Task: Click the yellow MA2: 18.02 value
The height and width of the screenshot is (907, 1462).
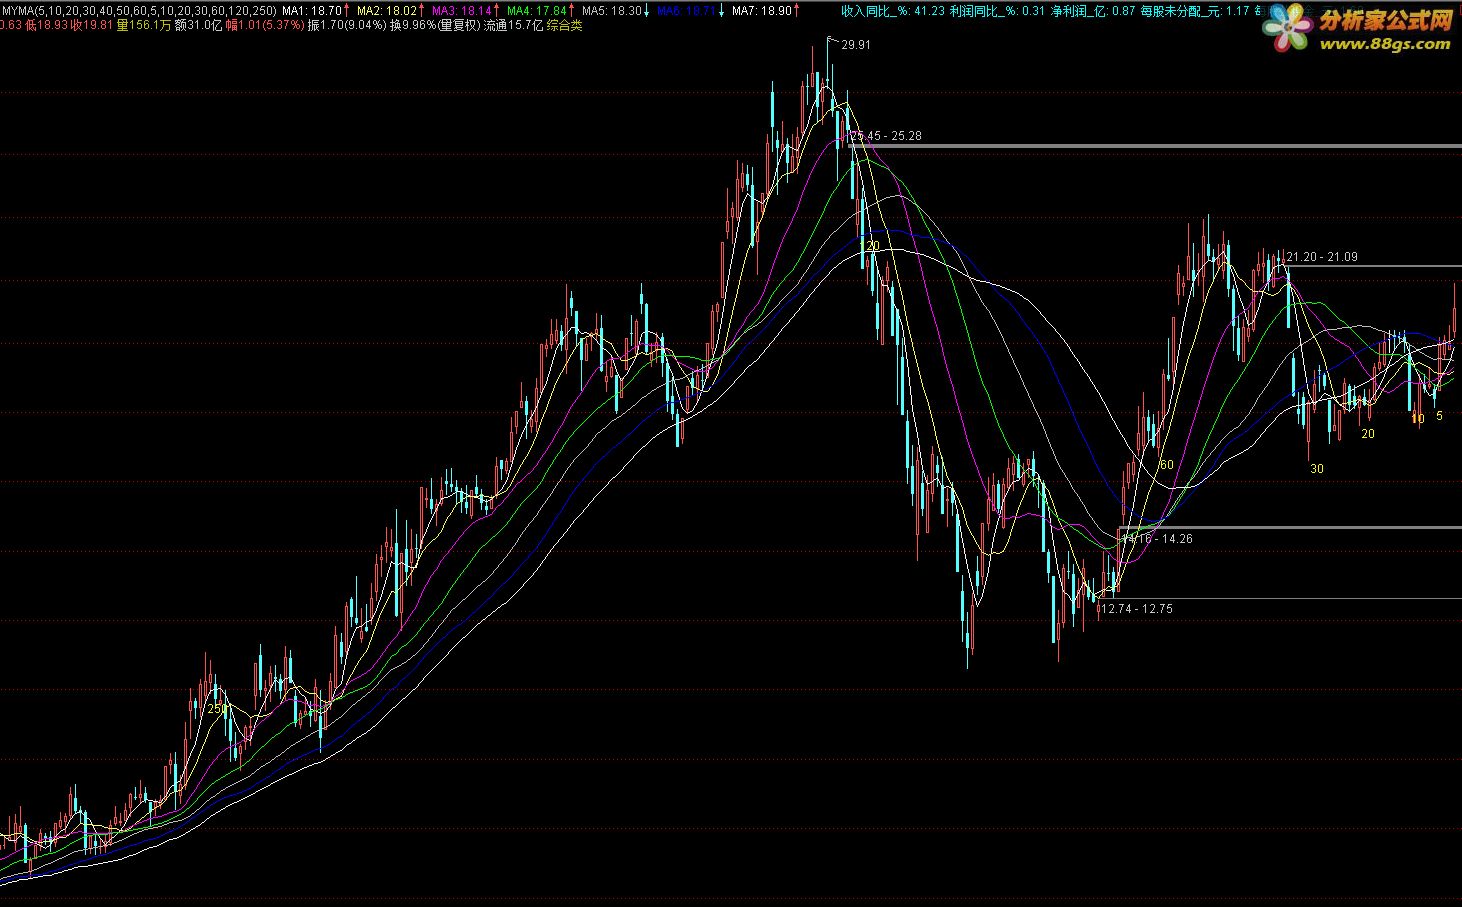Action: (386, 11)
